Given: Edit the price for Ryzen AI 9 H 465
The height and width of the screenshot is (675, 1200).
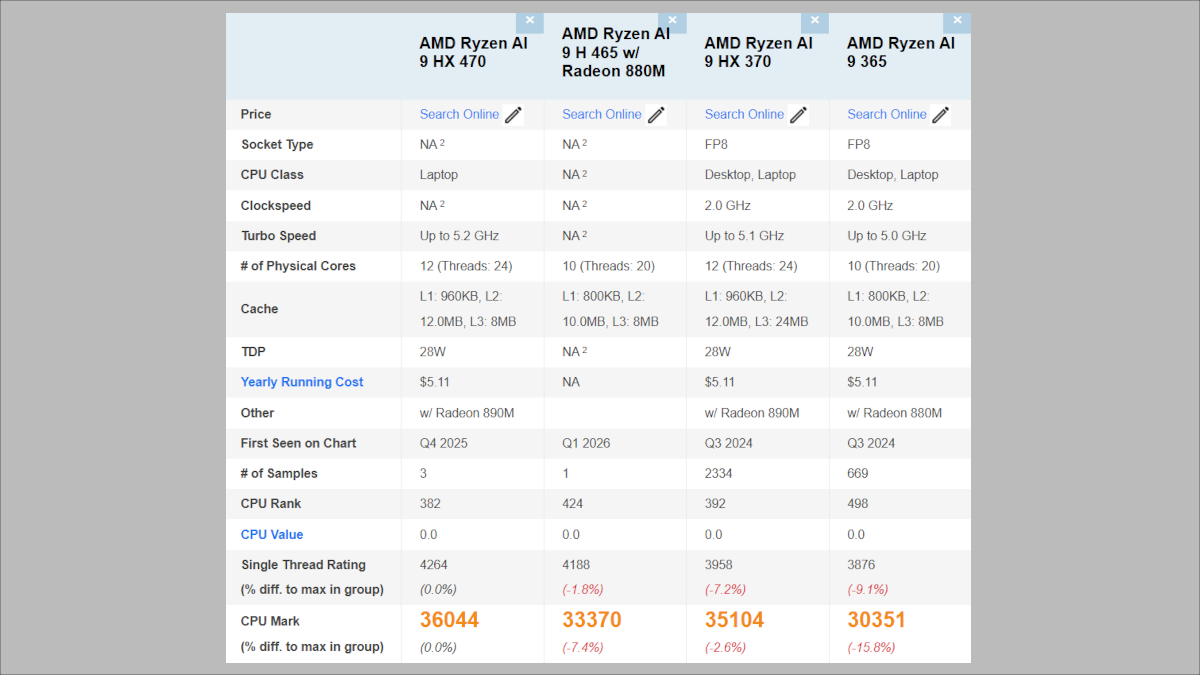Looking at the screenshot, I should point(656,114).
